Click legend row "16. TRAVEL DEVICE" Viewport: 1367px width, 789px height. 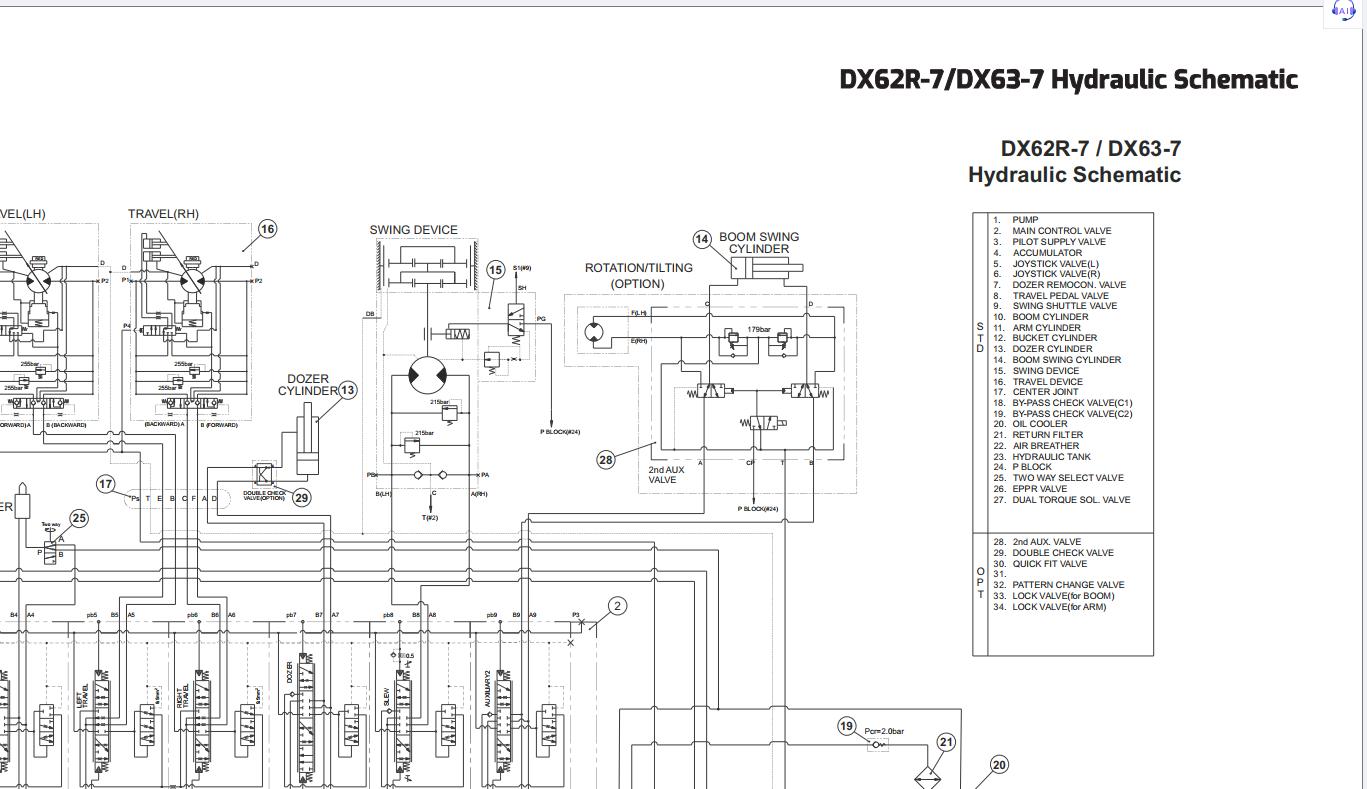pyautogui.click(x=1037, y=382)
